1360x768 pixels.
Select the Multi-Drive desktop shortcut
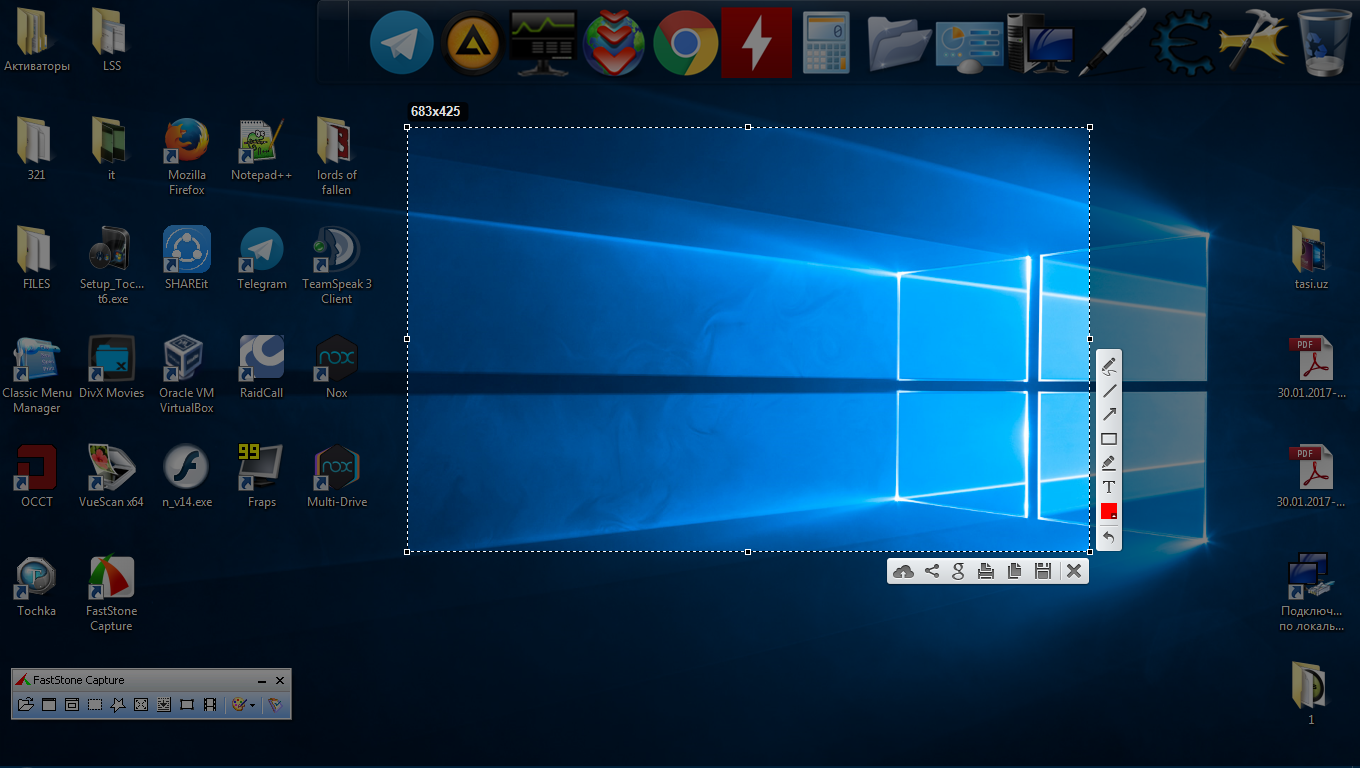pos(336,477)
